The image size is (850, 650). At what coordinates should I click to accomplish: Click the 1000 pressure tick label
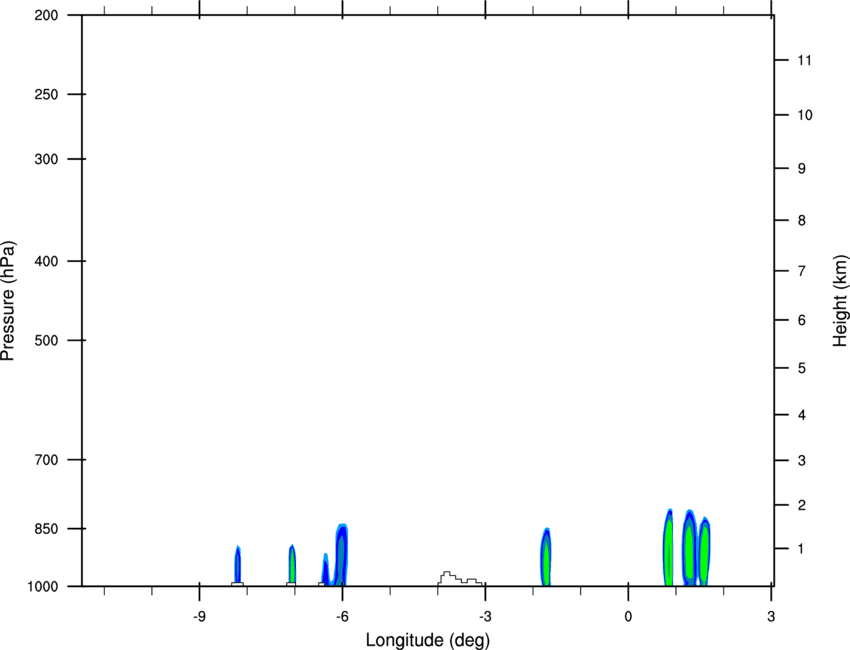pyautogui.click(x=42, y=587)
